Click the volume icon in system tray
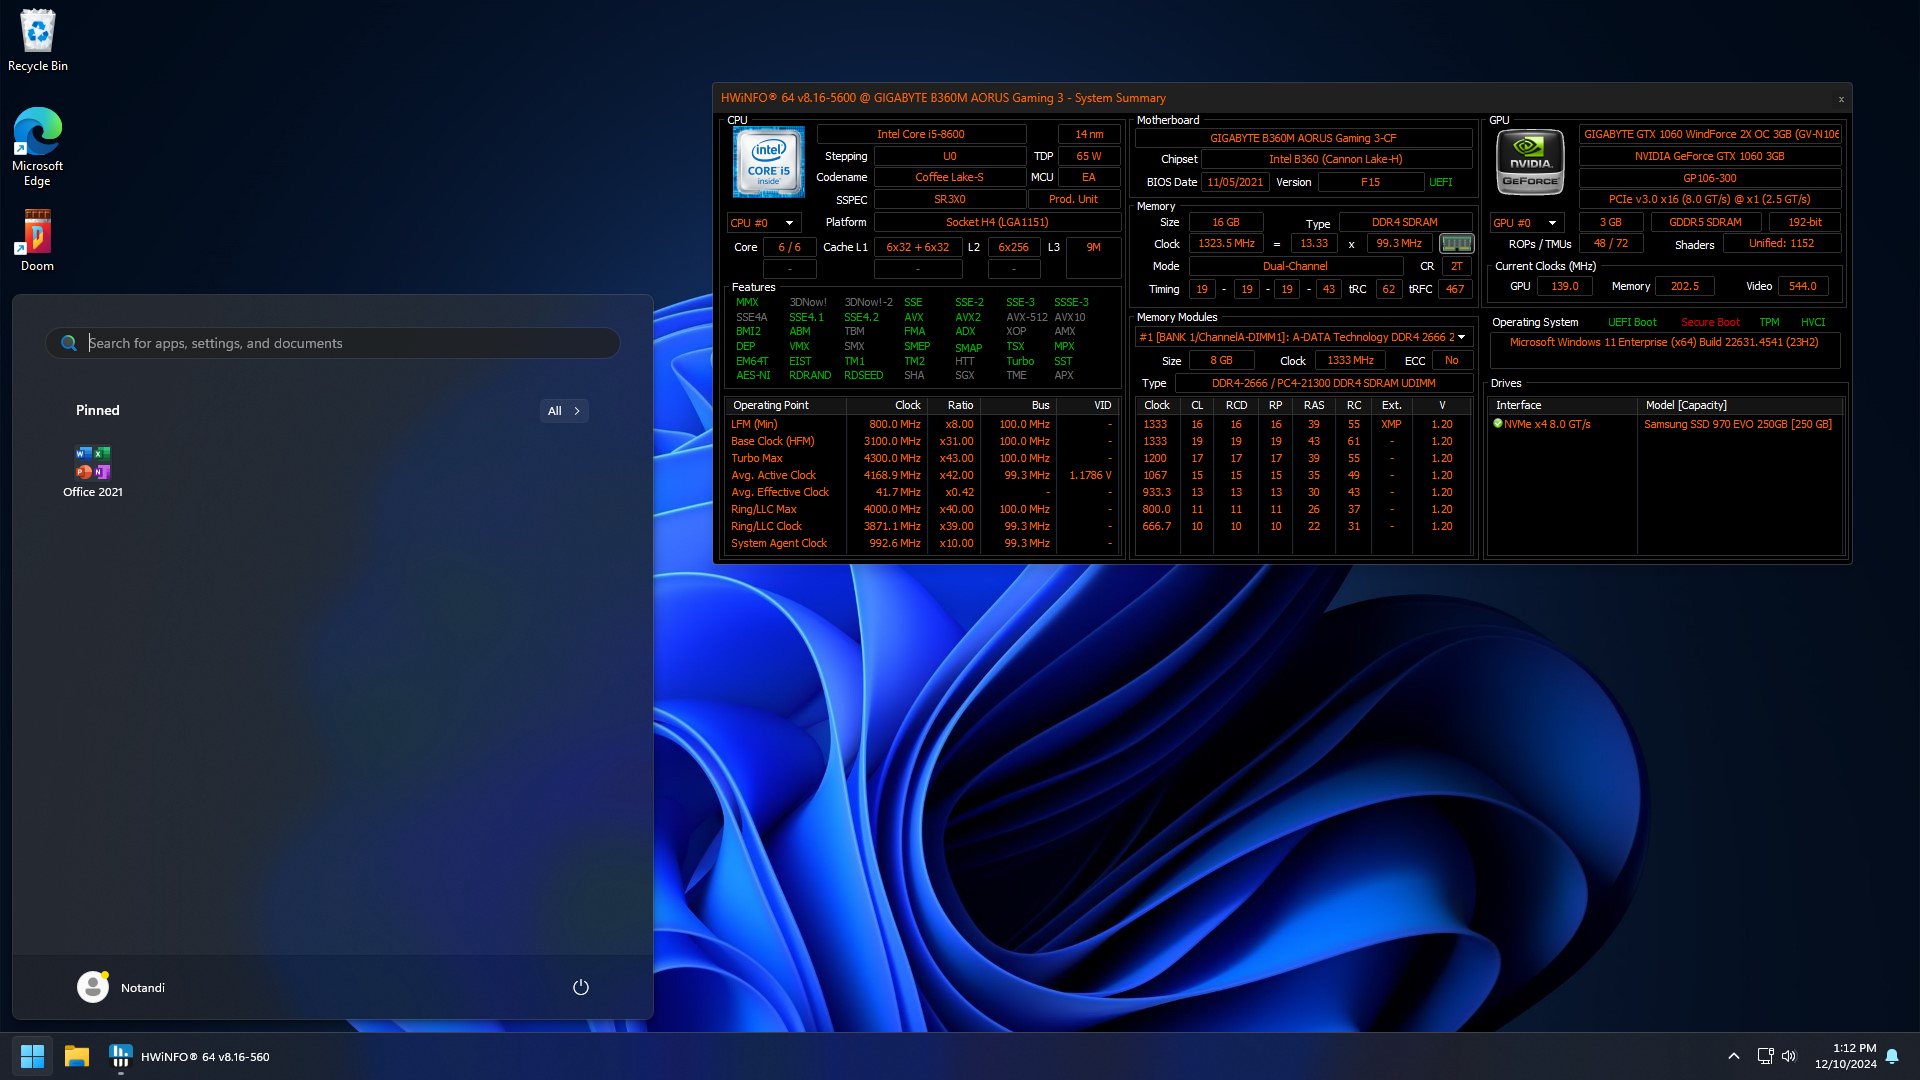This screenshot has width=1920, height=1080. (x=1789, y=1055)
